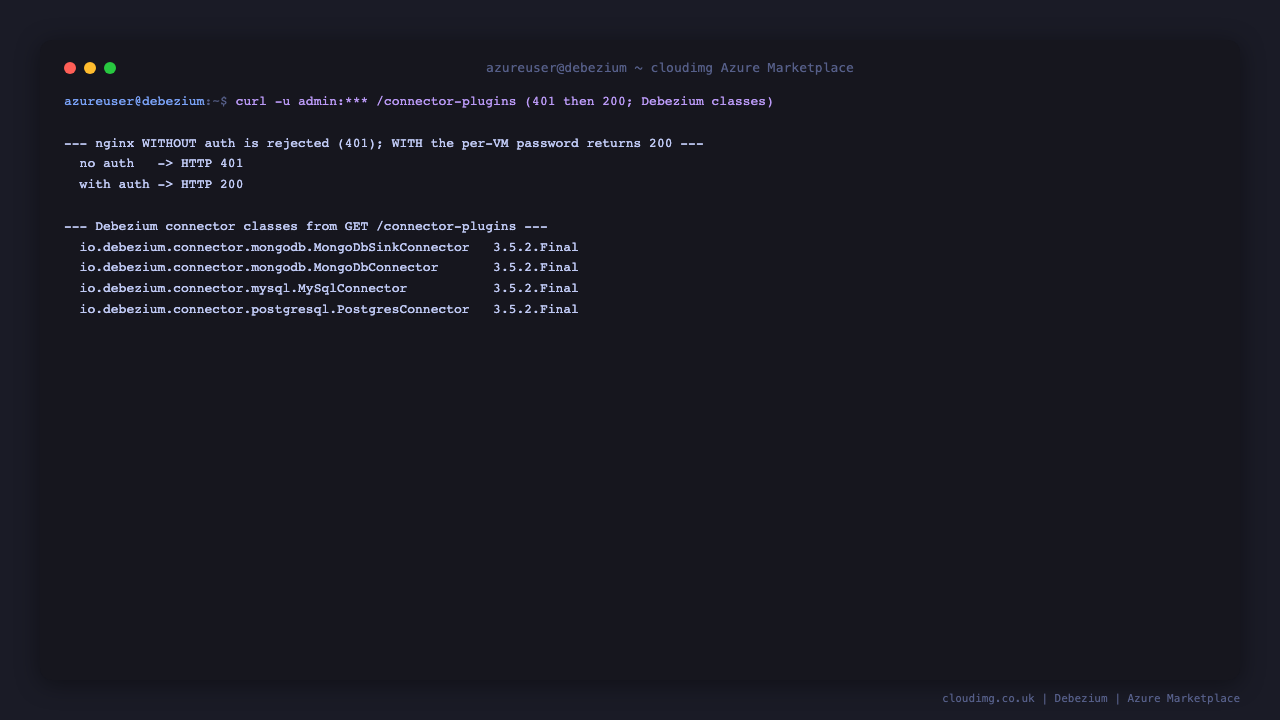Click the 'no auth -> HTTP 401' line

tap(161, 163)
